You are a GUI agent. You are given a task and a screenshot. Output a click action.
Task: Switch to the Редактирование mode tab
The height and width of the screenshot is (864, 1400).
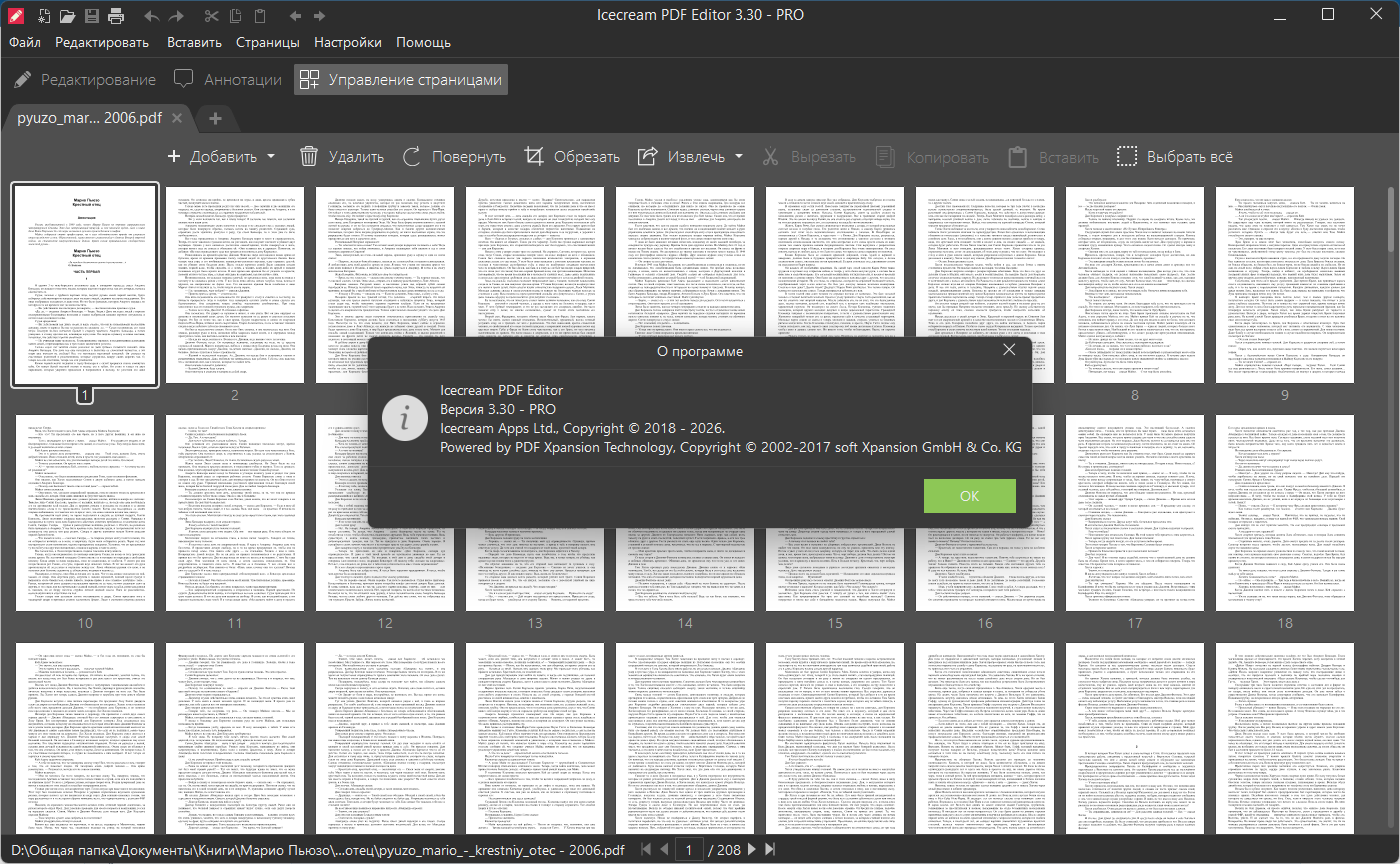[85, 80]
